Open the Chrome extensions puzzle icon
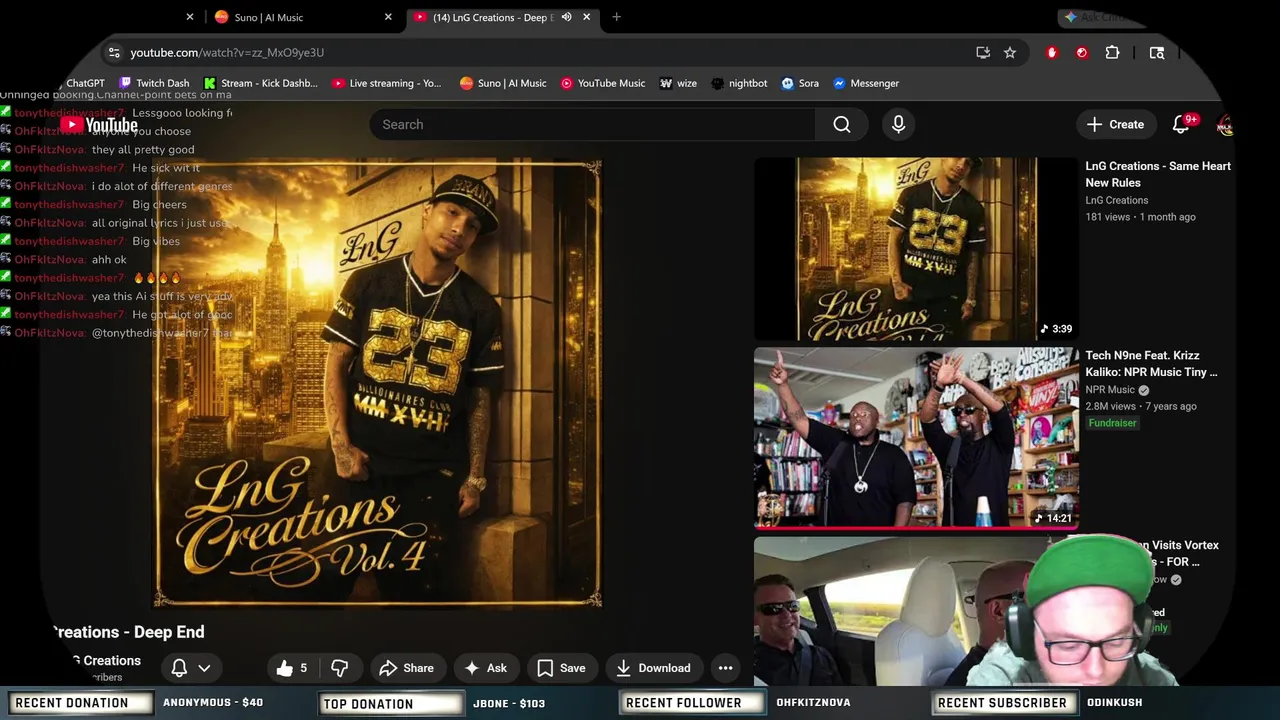This screenshot has height=720, width=1280. click(1112, 52)
